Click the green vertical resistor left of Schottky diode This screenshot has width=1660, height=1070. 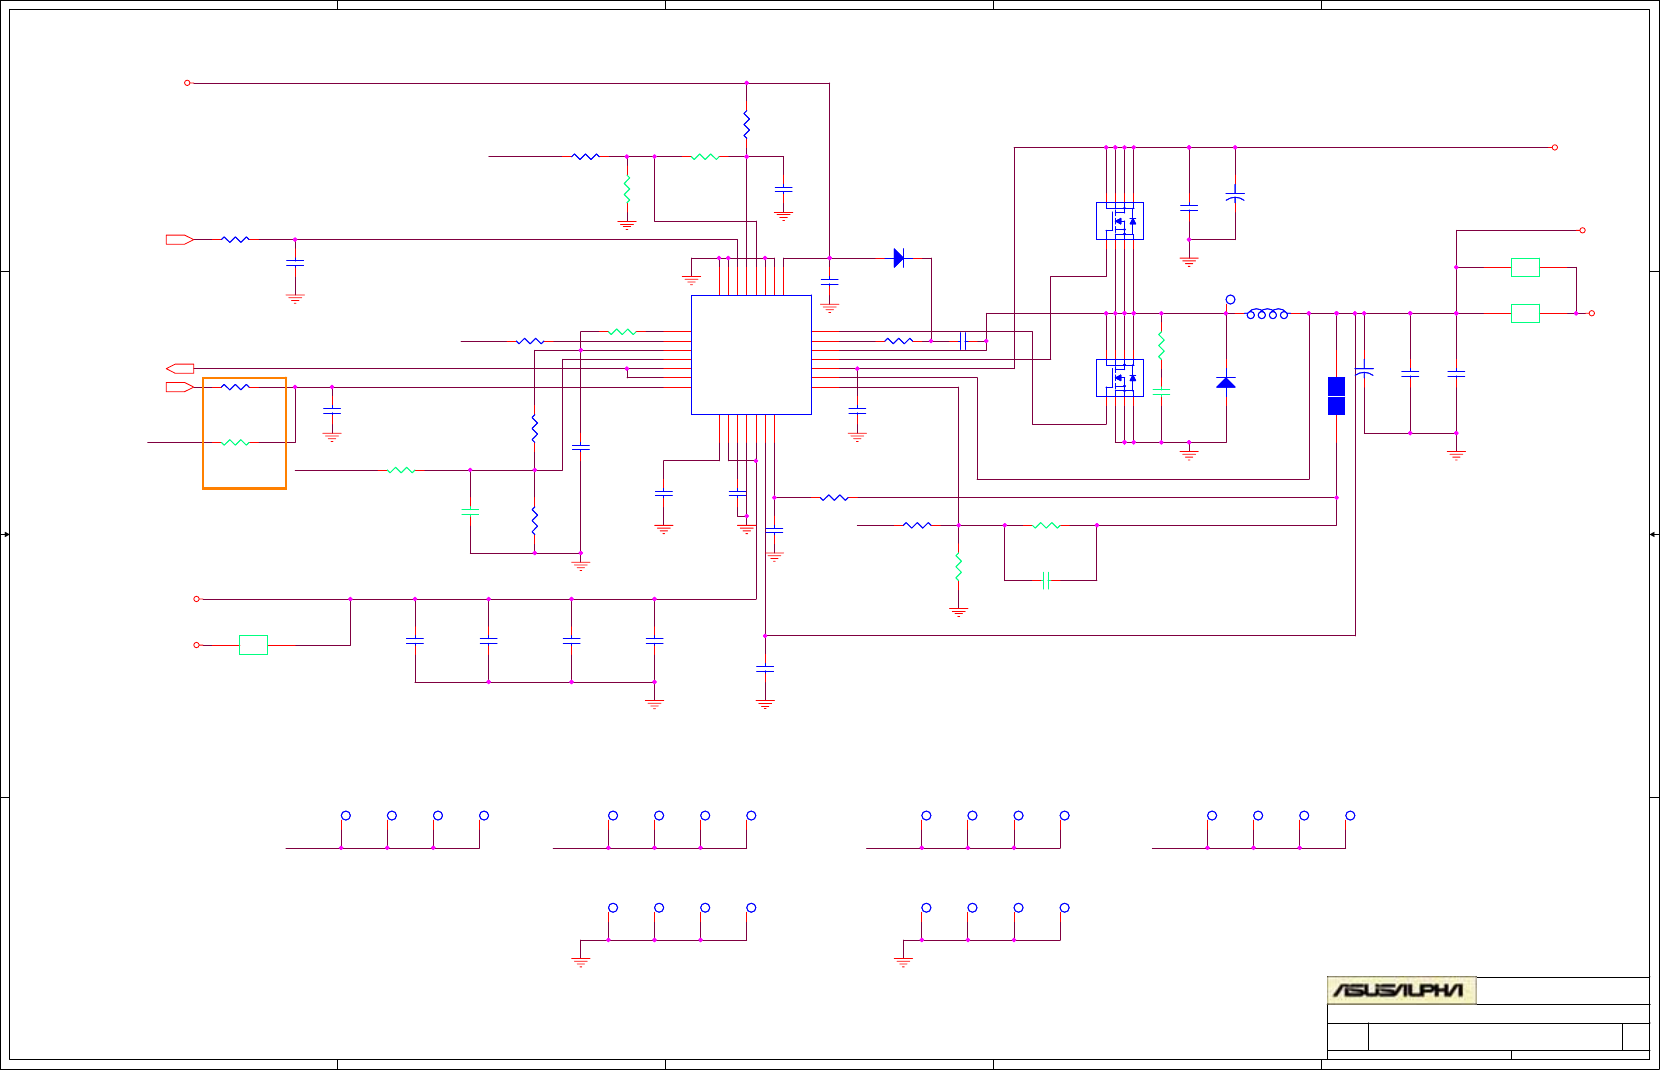click(1161, 346)
